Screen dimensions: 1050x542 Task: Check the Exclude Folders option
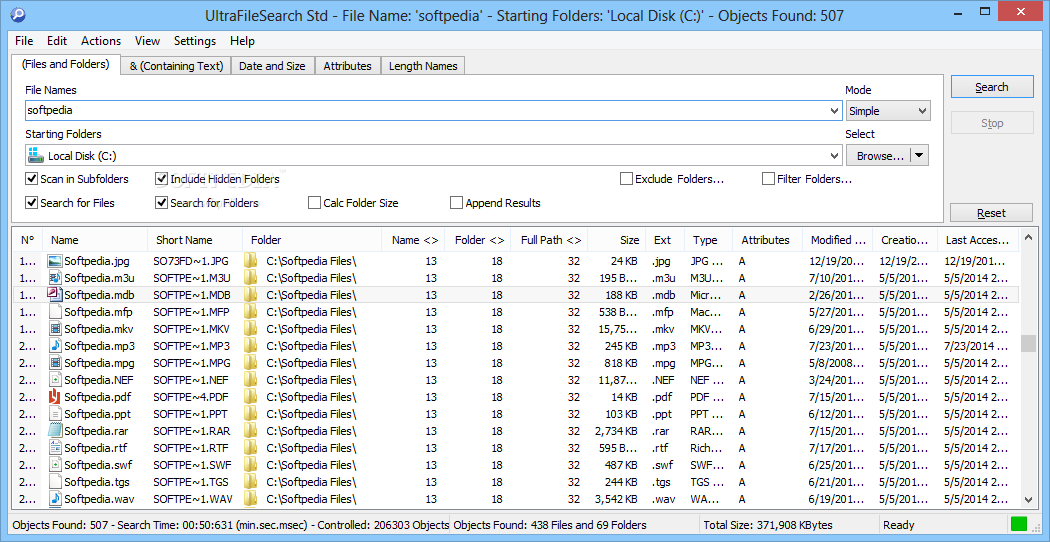point(626,179)
